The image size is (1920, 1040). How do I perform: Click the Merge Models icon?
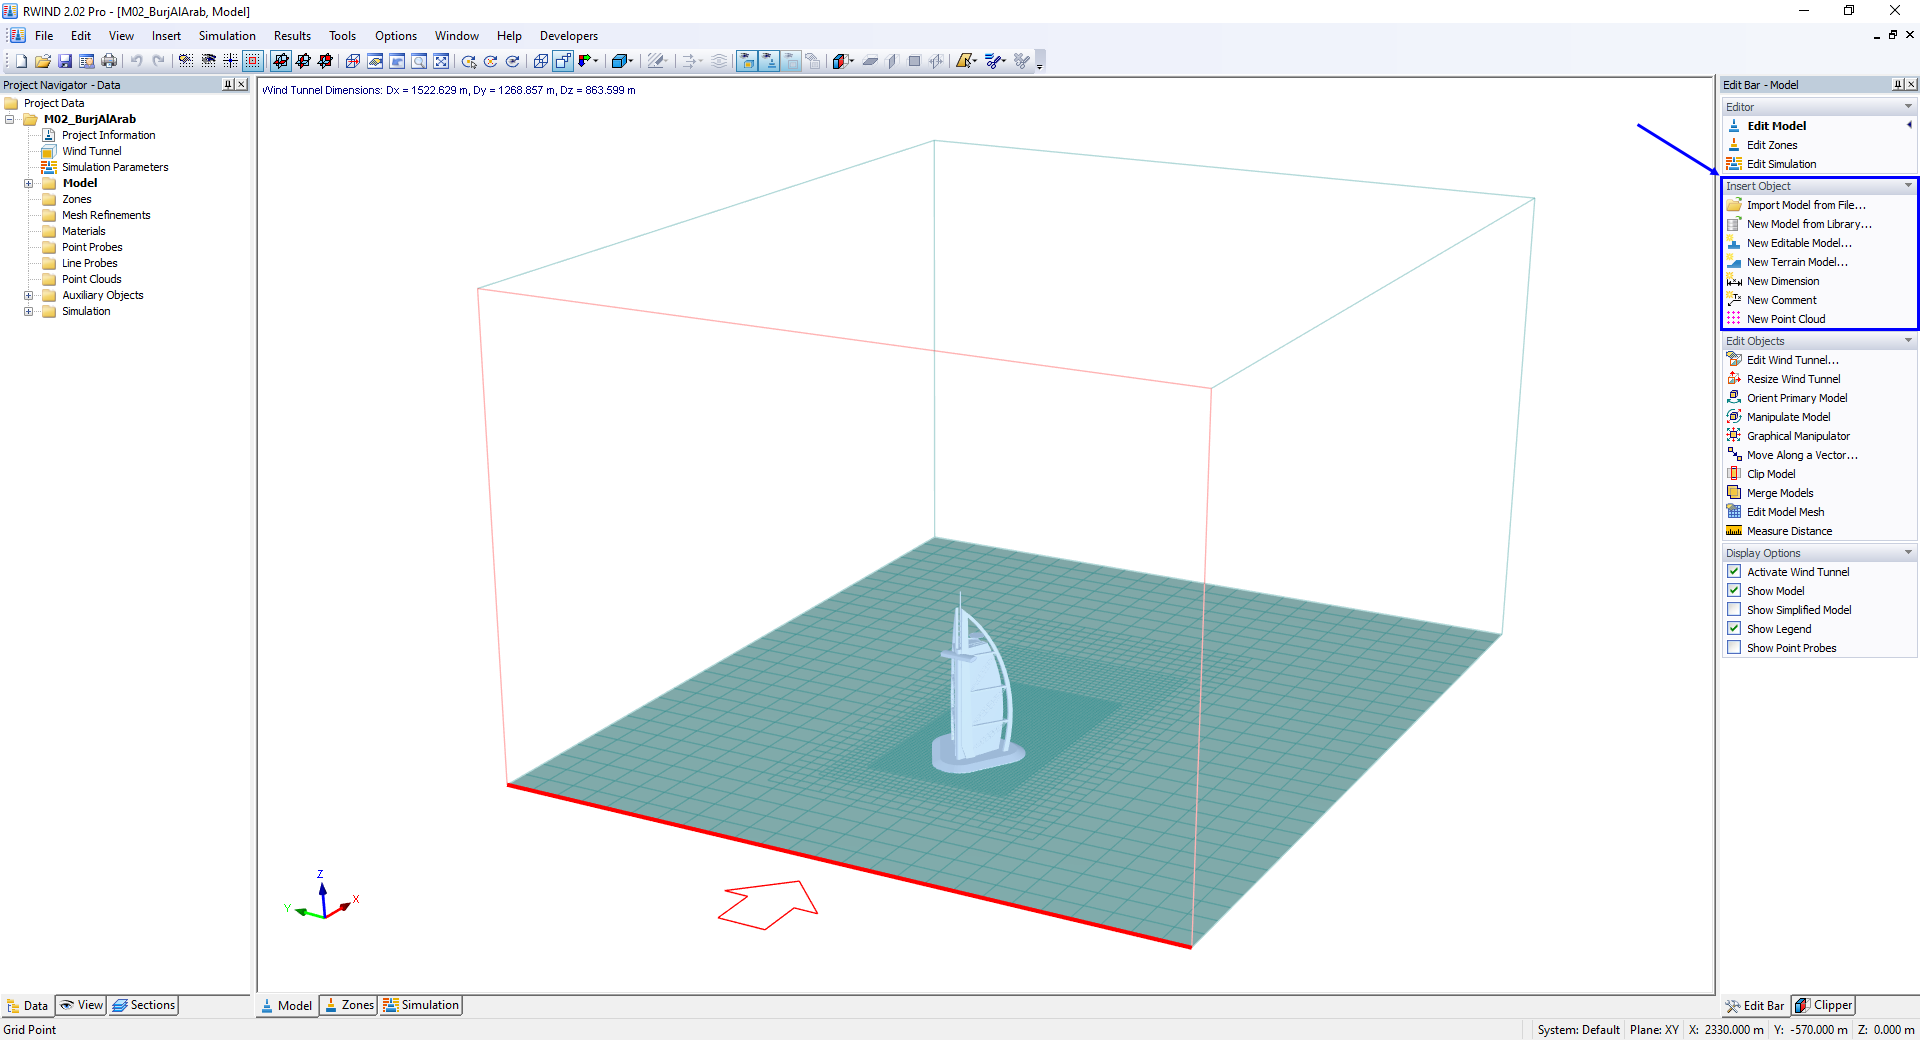1734,493
